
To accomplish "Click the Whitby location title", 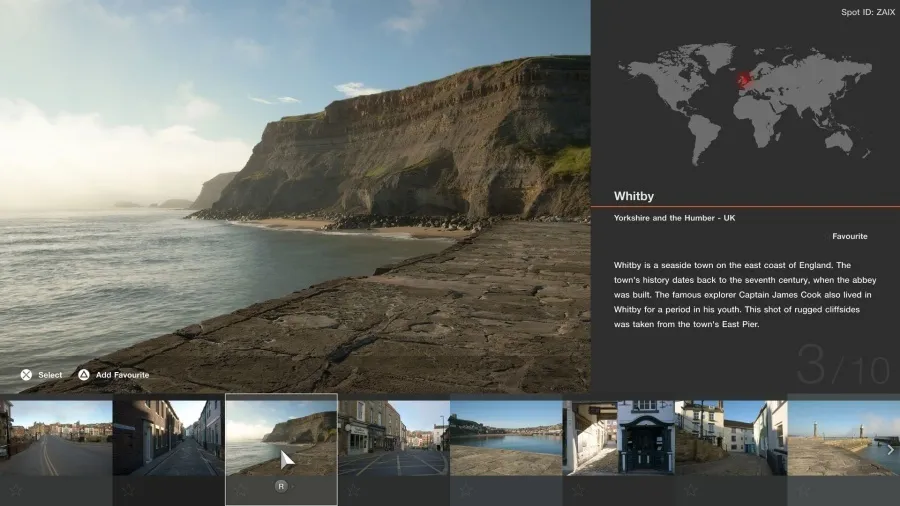I will pos(634,196).
